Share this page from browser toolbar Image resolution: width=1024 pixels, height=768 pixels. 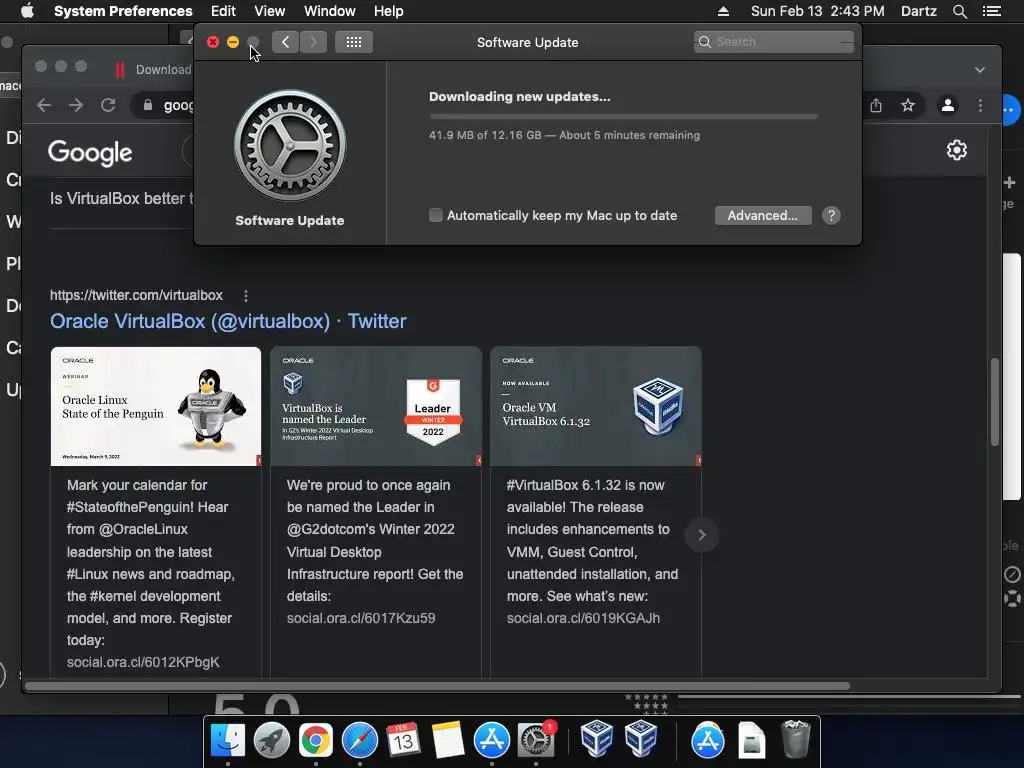876,105
